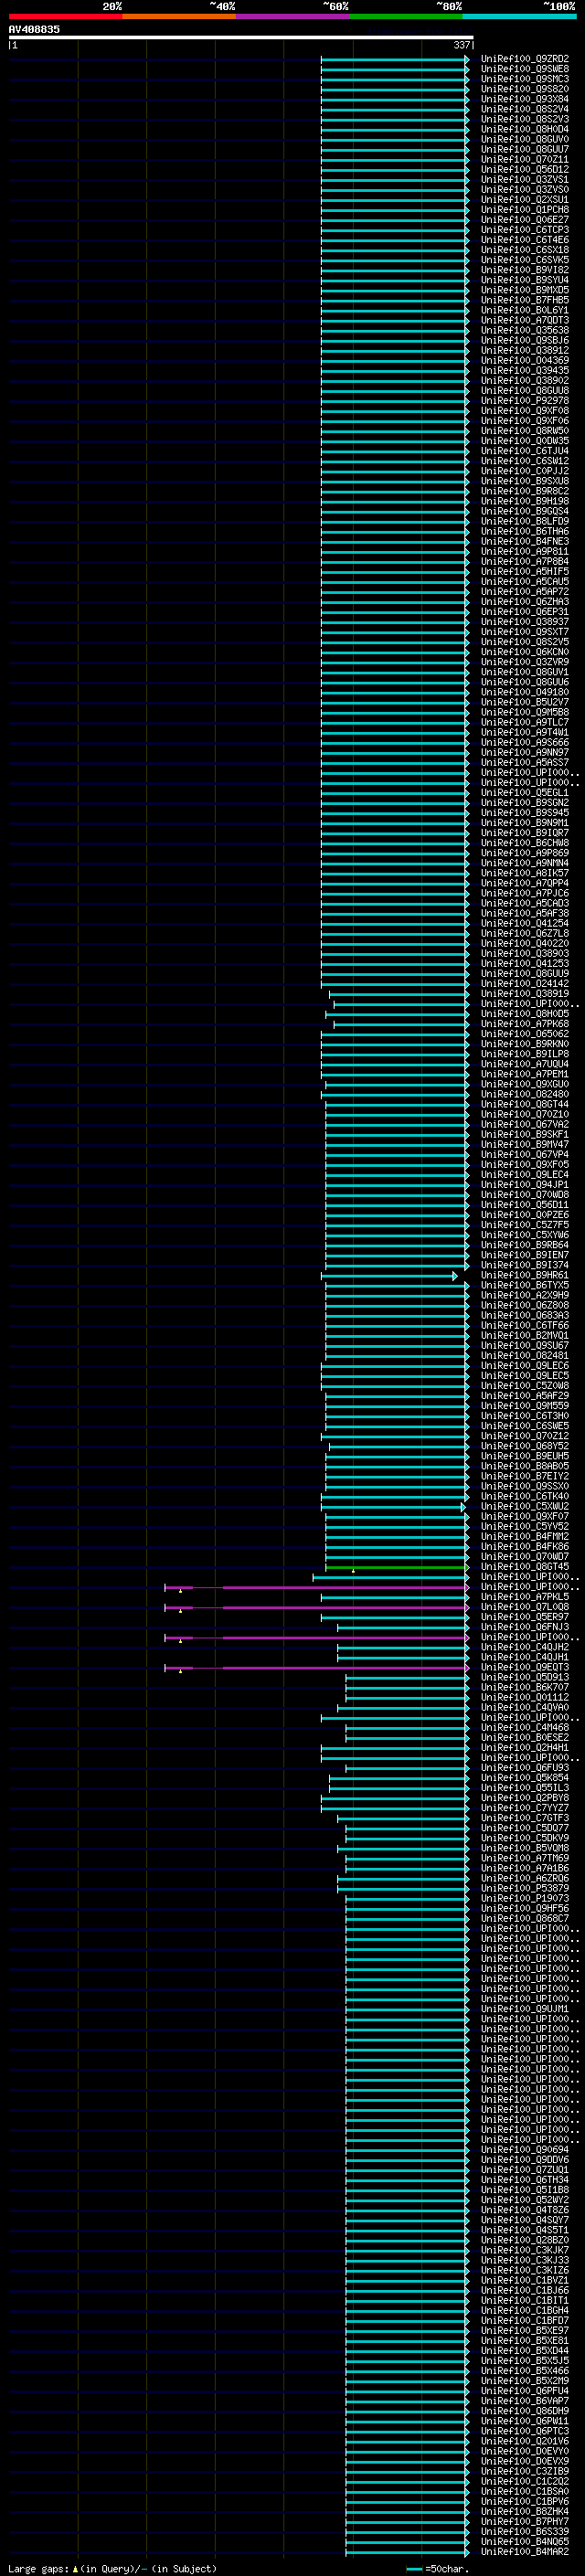Open hit UniRef100_Q70Z11

pos(524,160)
